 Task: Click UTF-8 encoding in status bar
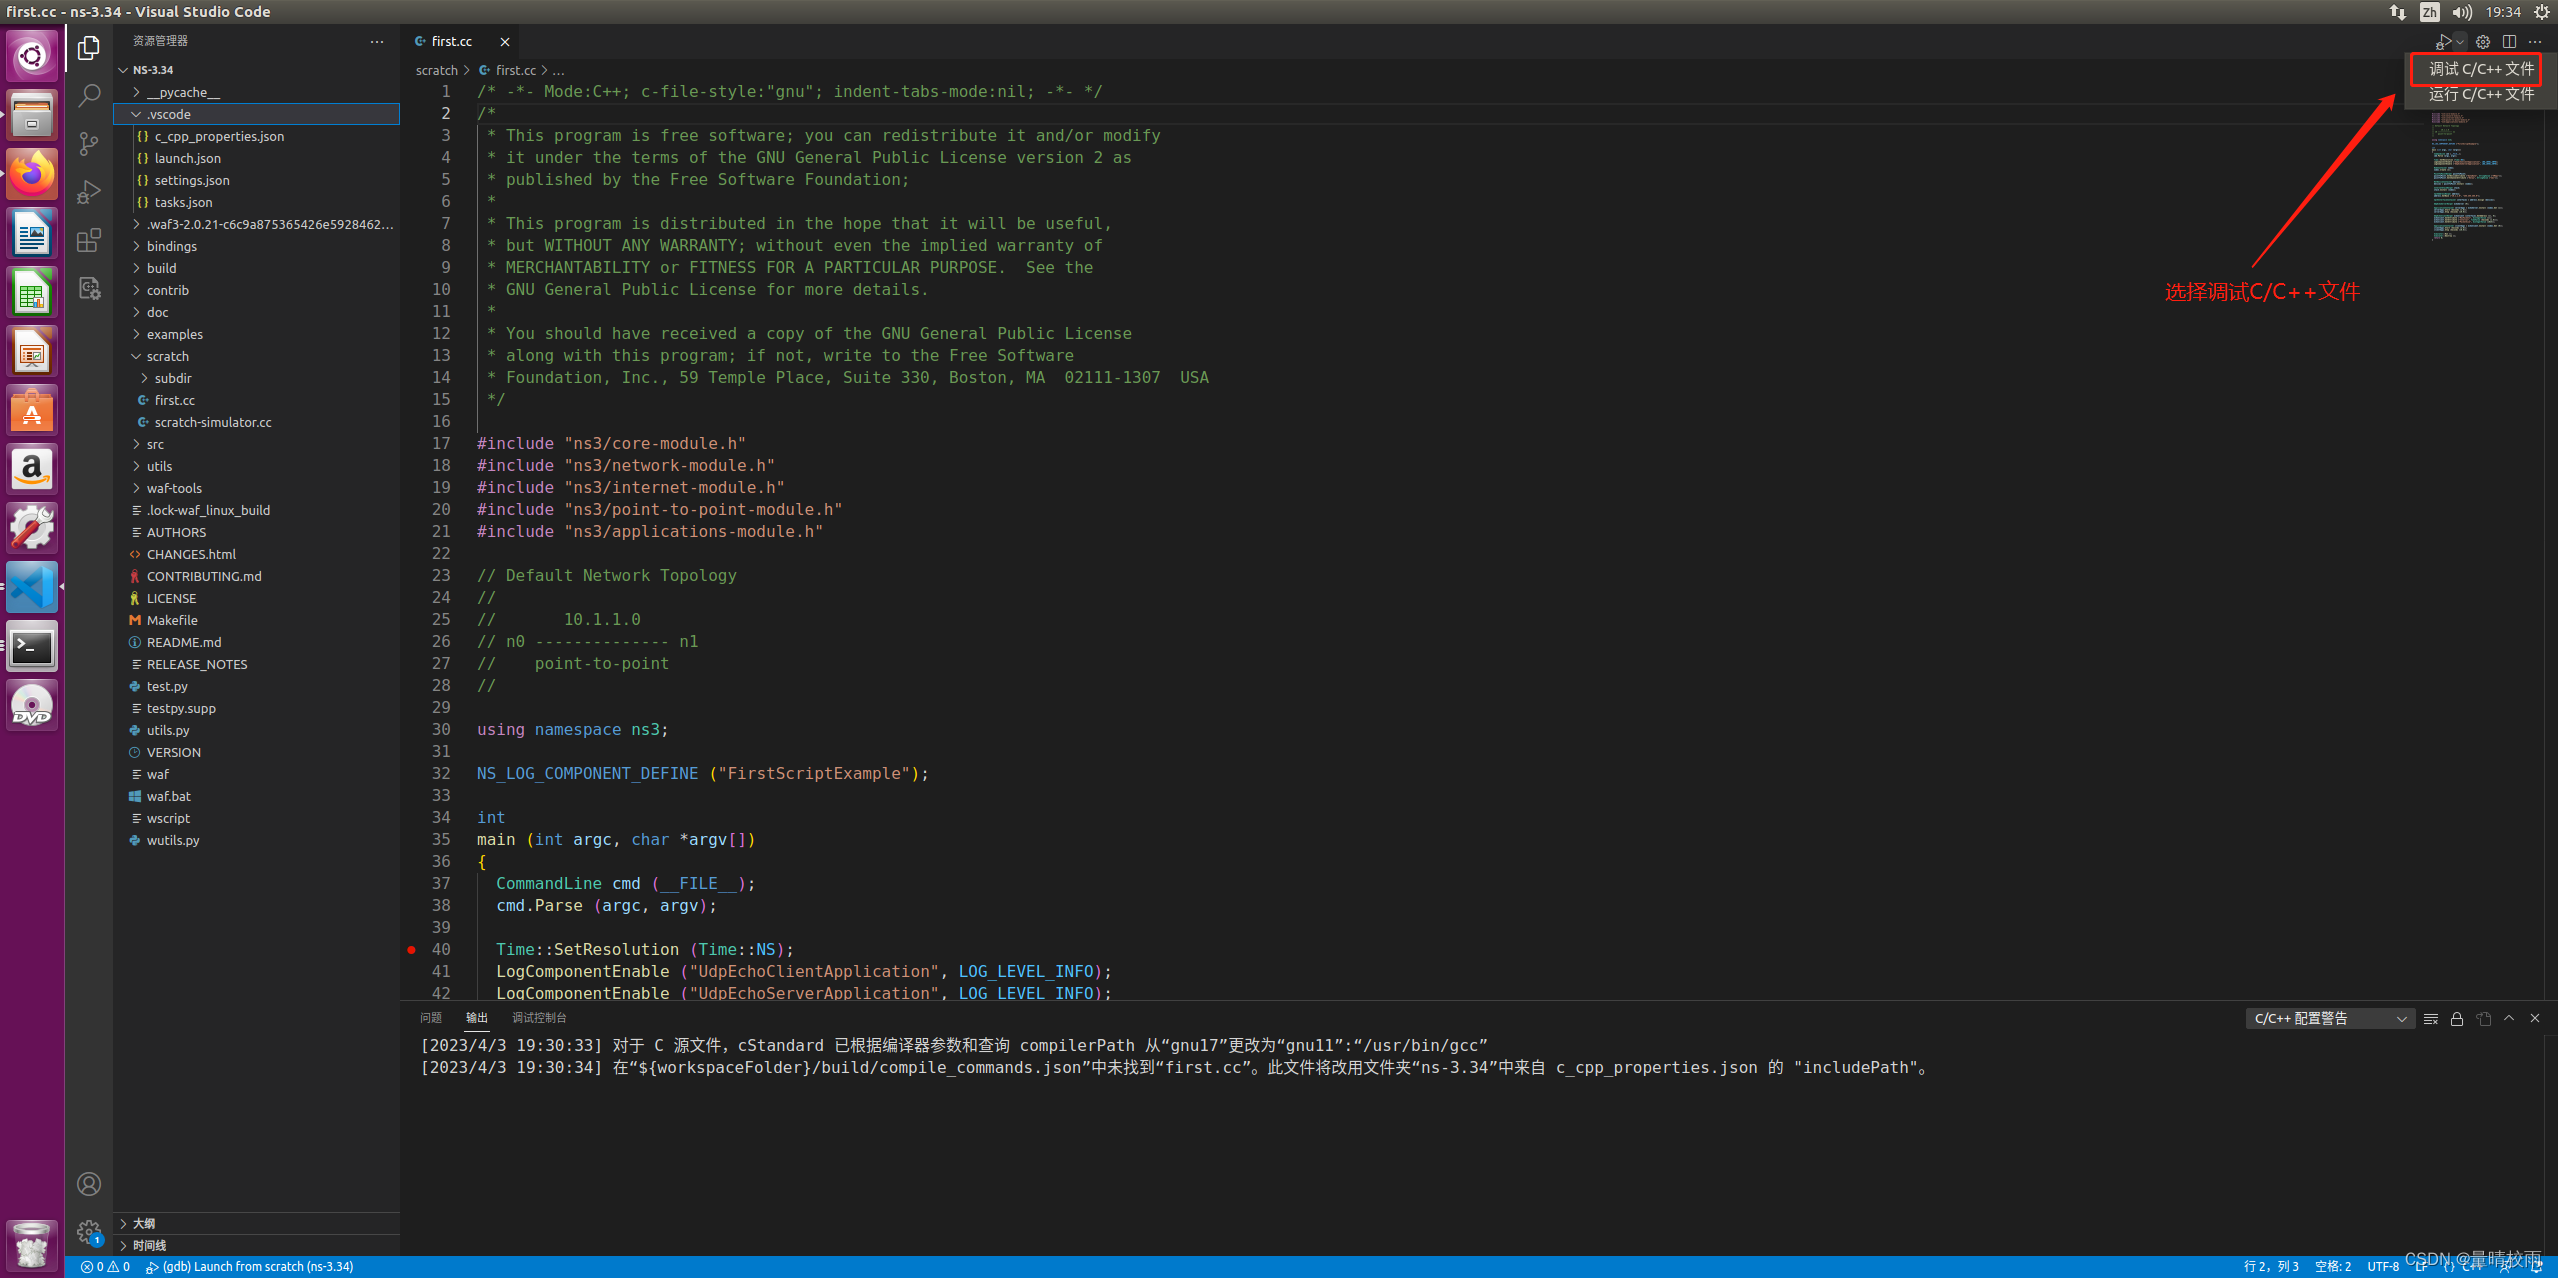tap(2383, 1267)
